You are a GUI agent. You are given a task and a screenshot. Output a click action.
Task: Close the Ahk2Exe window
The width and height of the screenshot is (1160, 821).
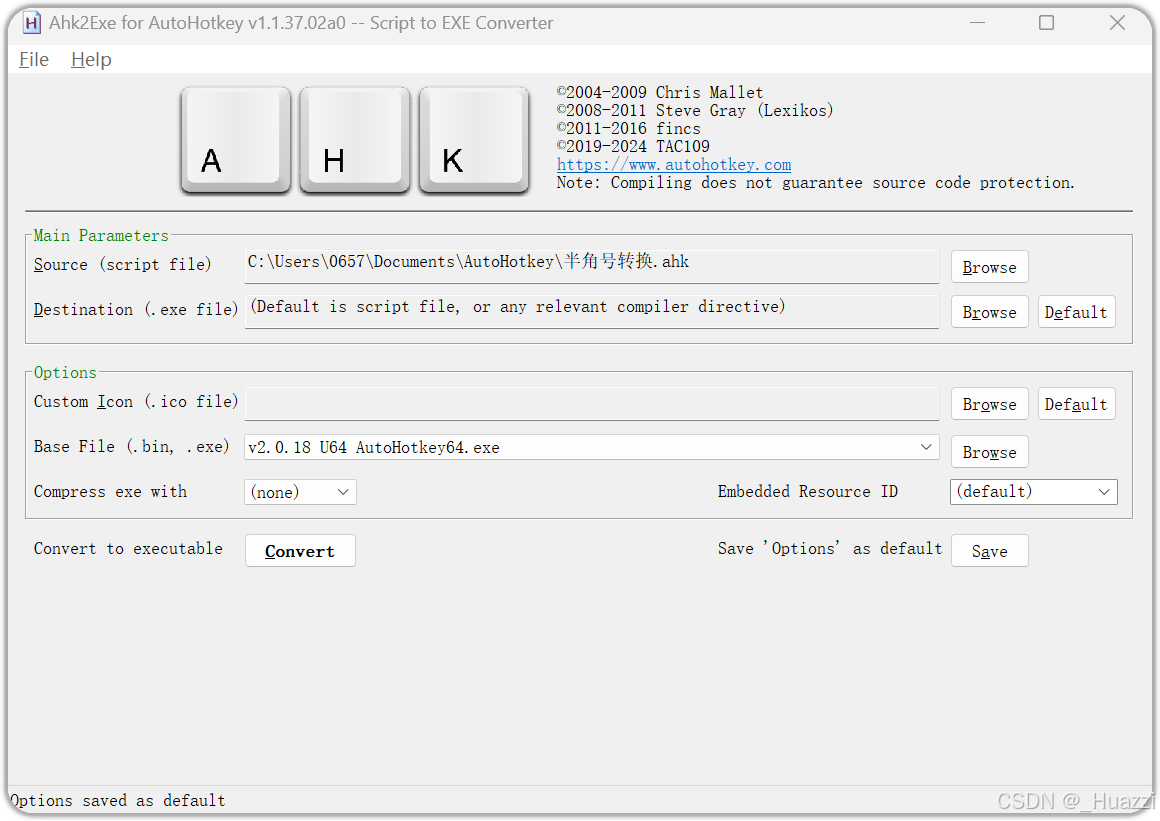point(1117,23)
